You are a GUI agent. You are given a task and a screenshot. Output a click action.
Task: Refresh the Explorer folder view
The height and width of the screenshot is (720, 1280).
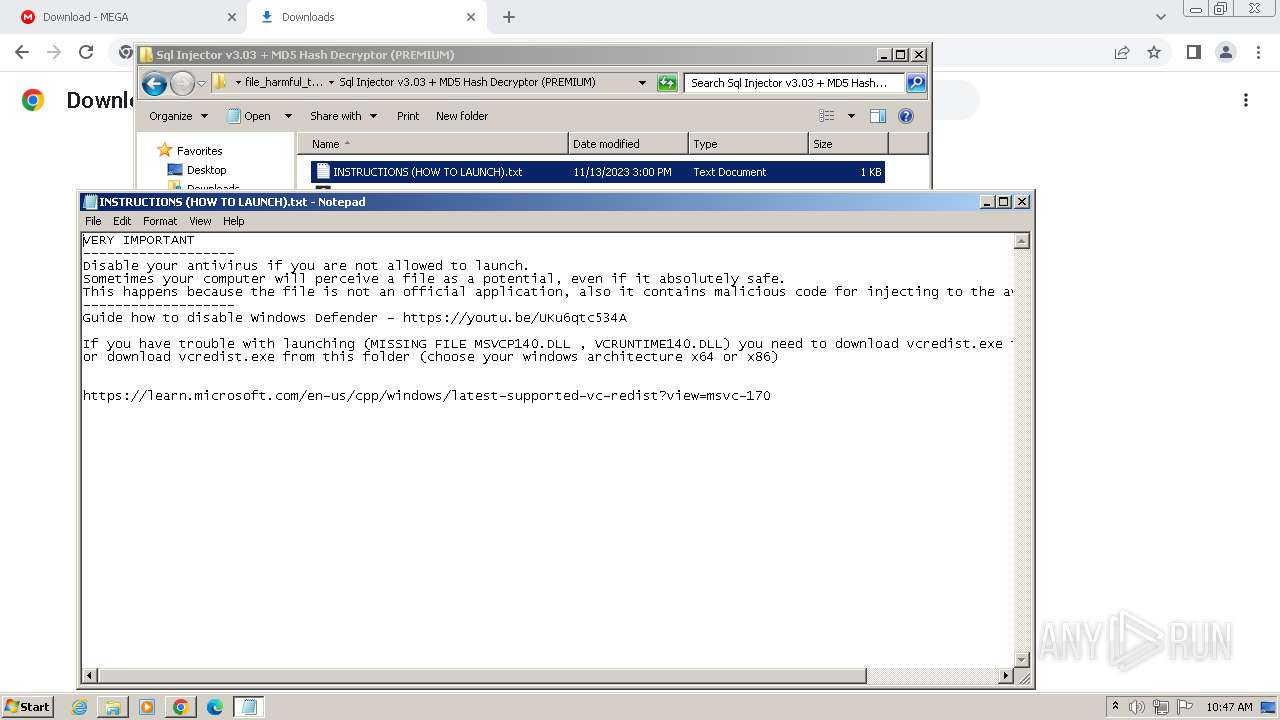pos(667,83)
